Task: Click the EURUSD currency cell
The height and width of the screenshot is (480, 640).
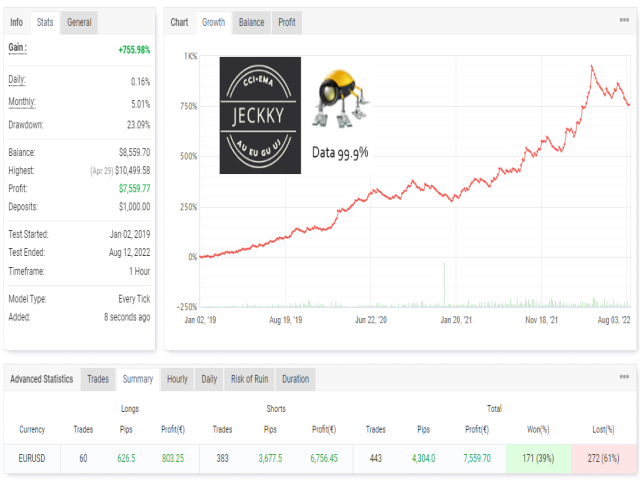Action: point(32,458)
